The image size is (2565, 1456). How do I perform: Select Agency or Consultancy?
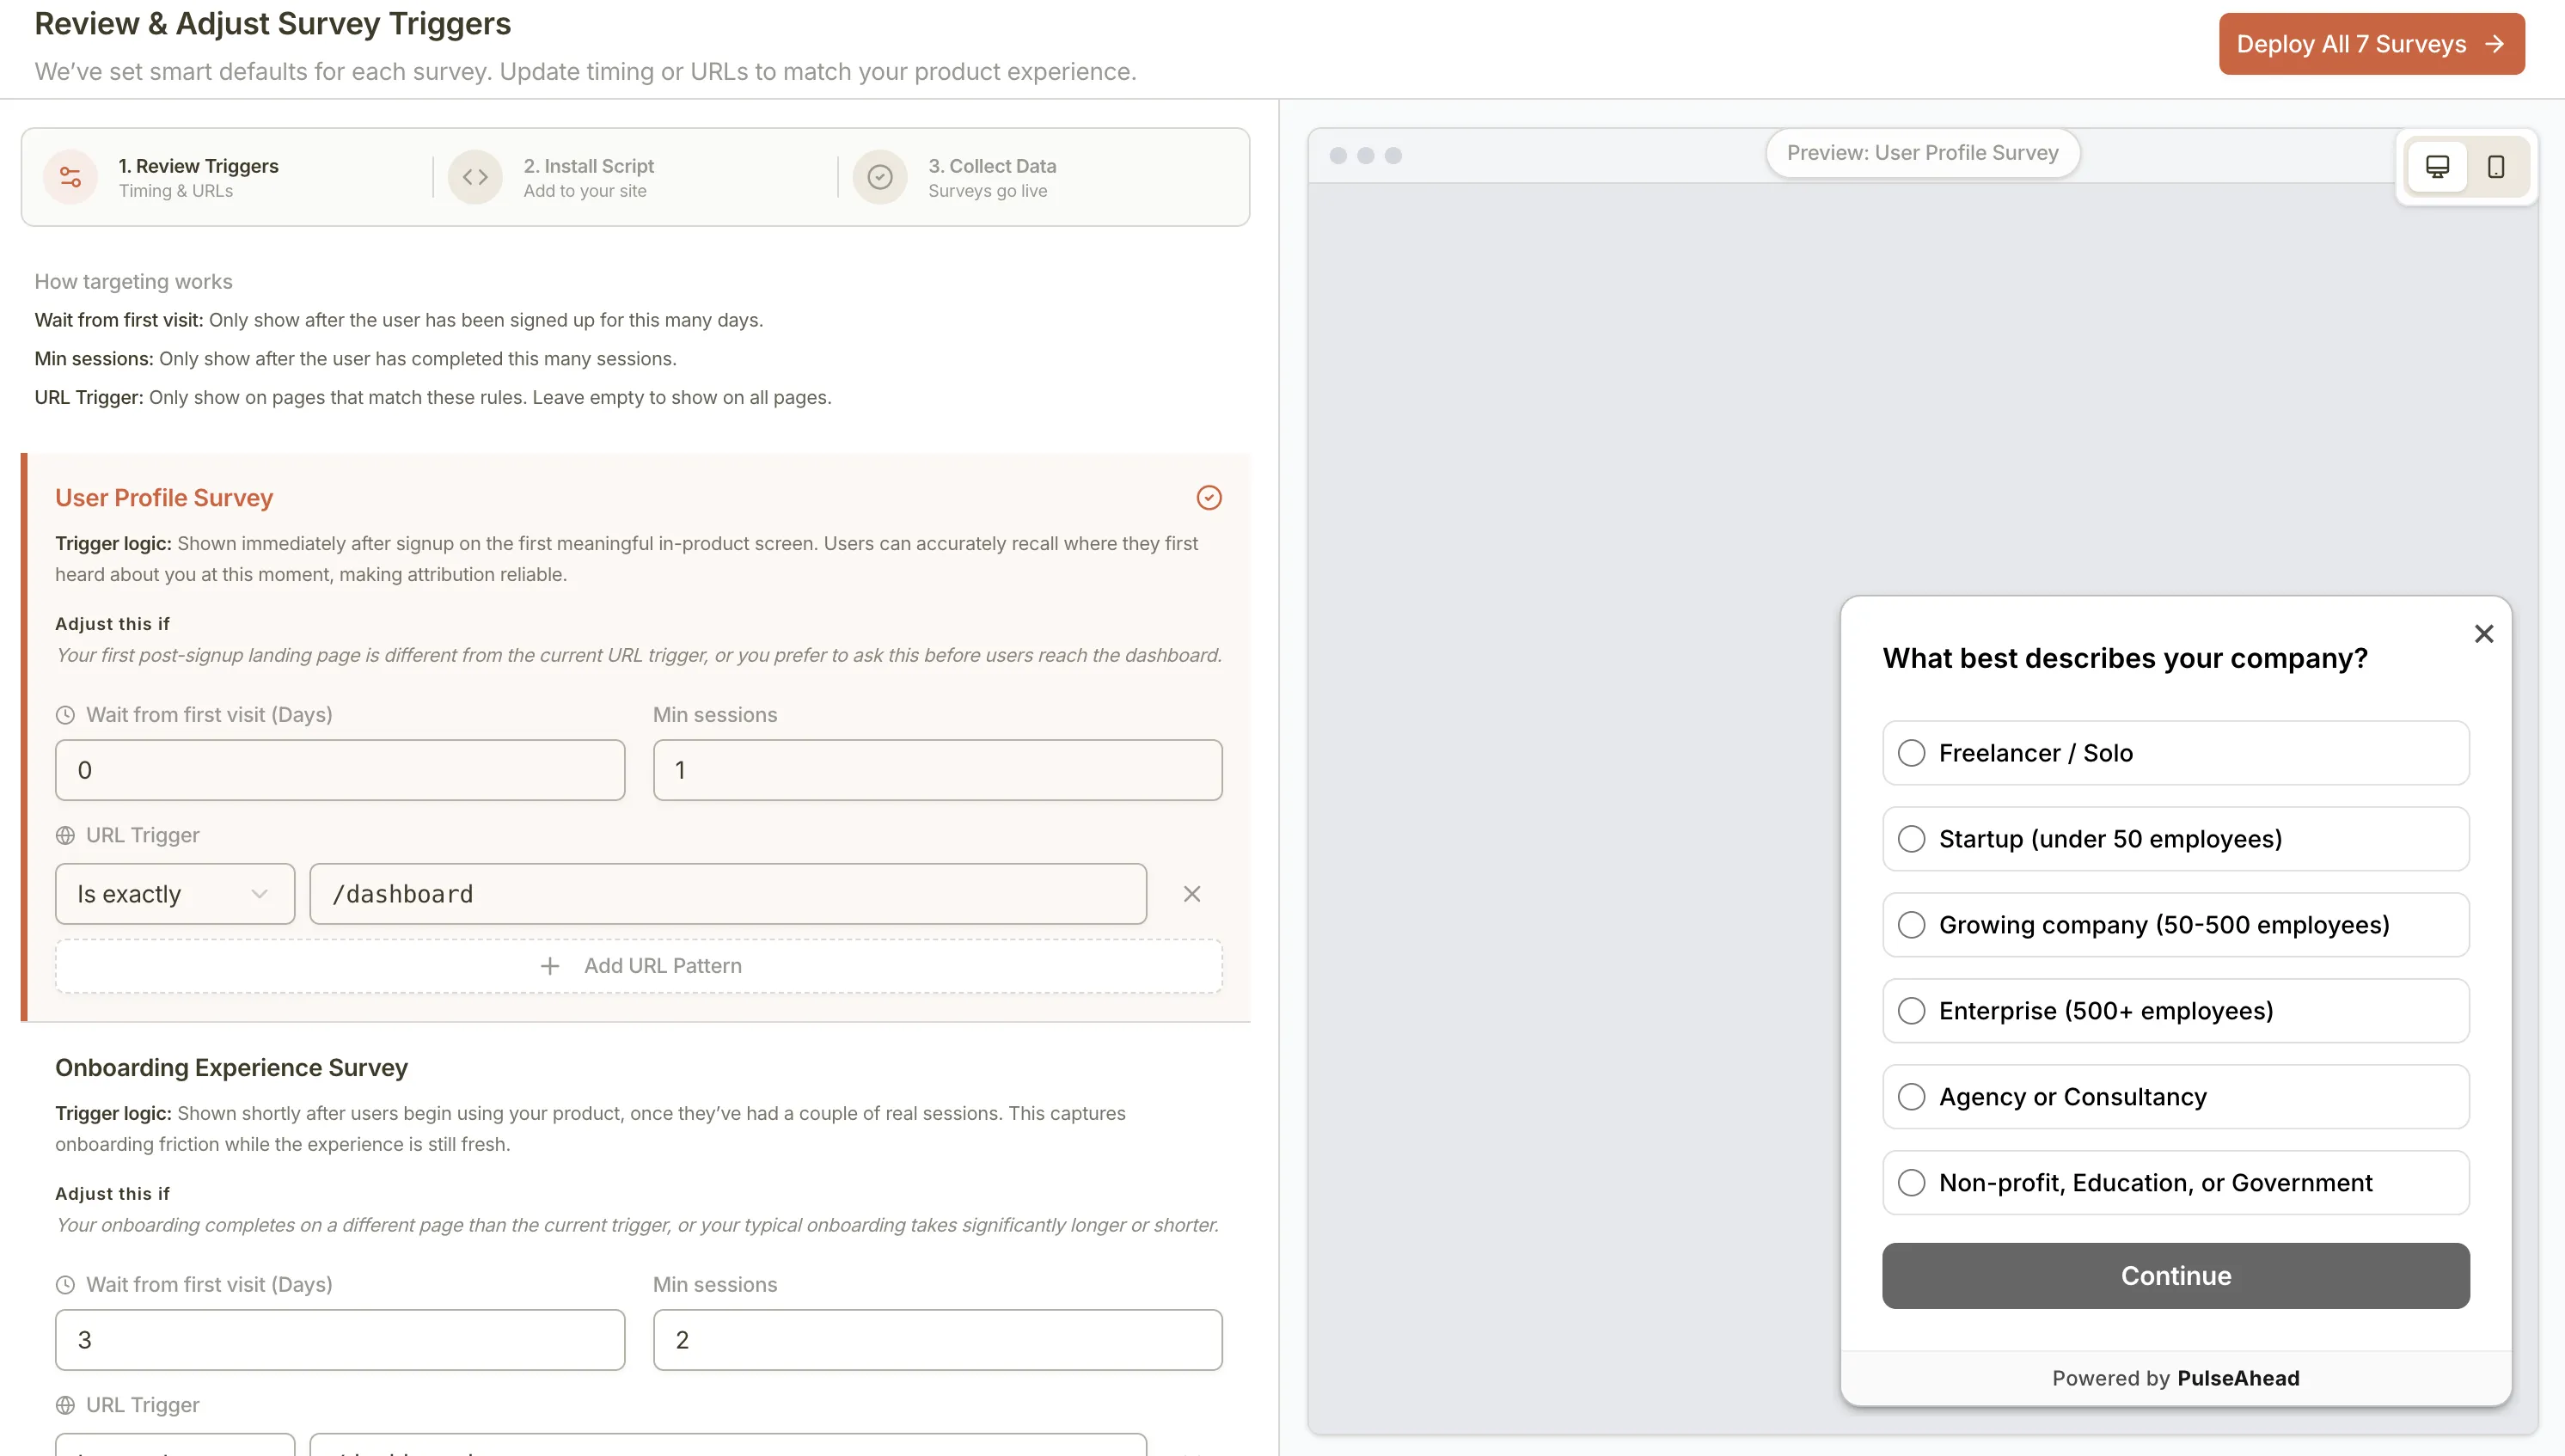tap(2175, 1096)
